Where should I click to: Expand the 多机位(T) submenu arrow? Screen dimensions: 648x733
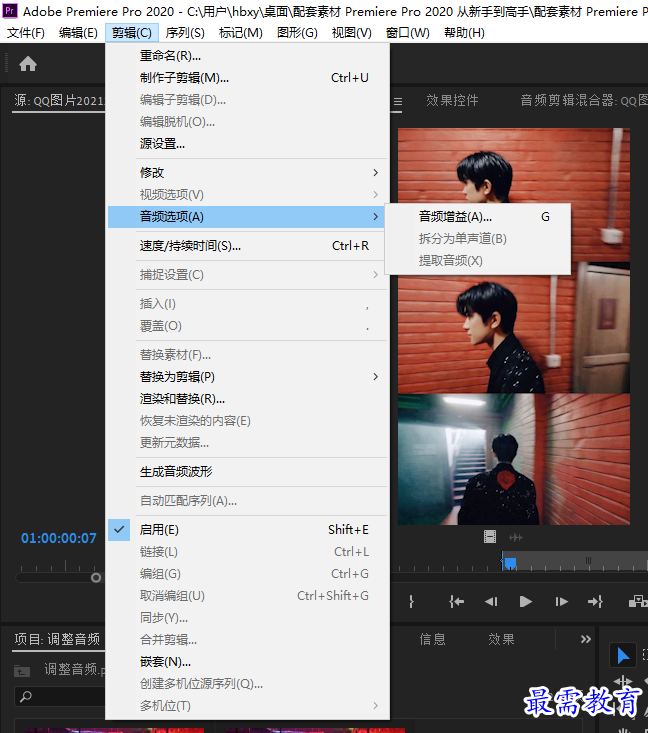pyautogui.click(x=375, y=705)
